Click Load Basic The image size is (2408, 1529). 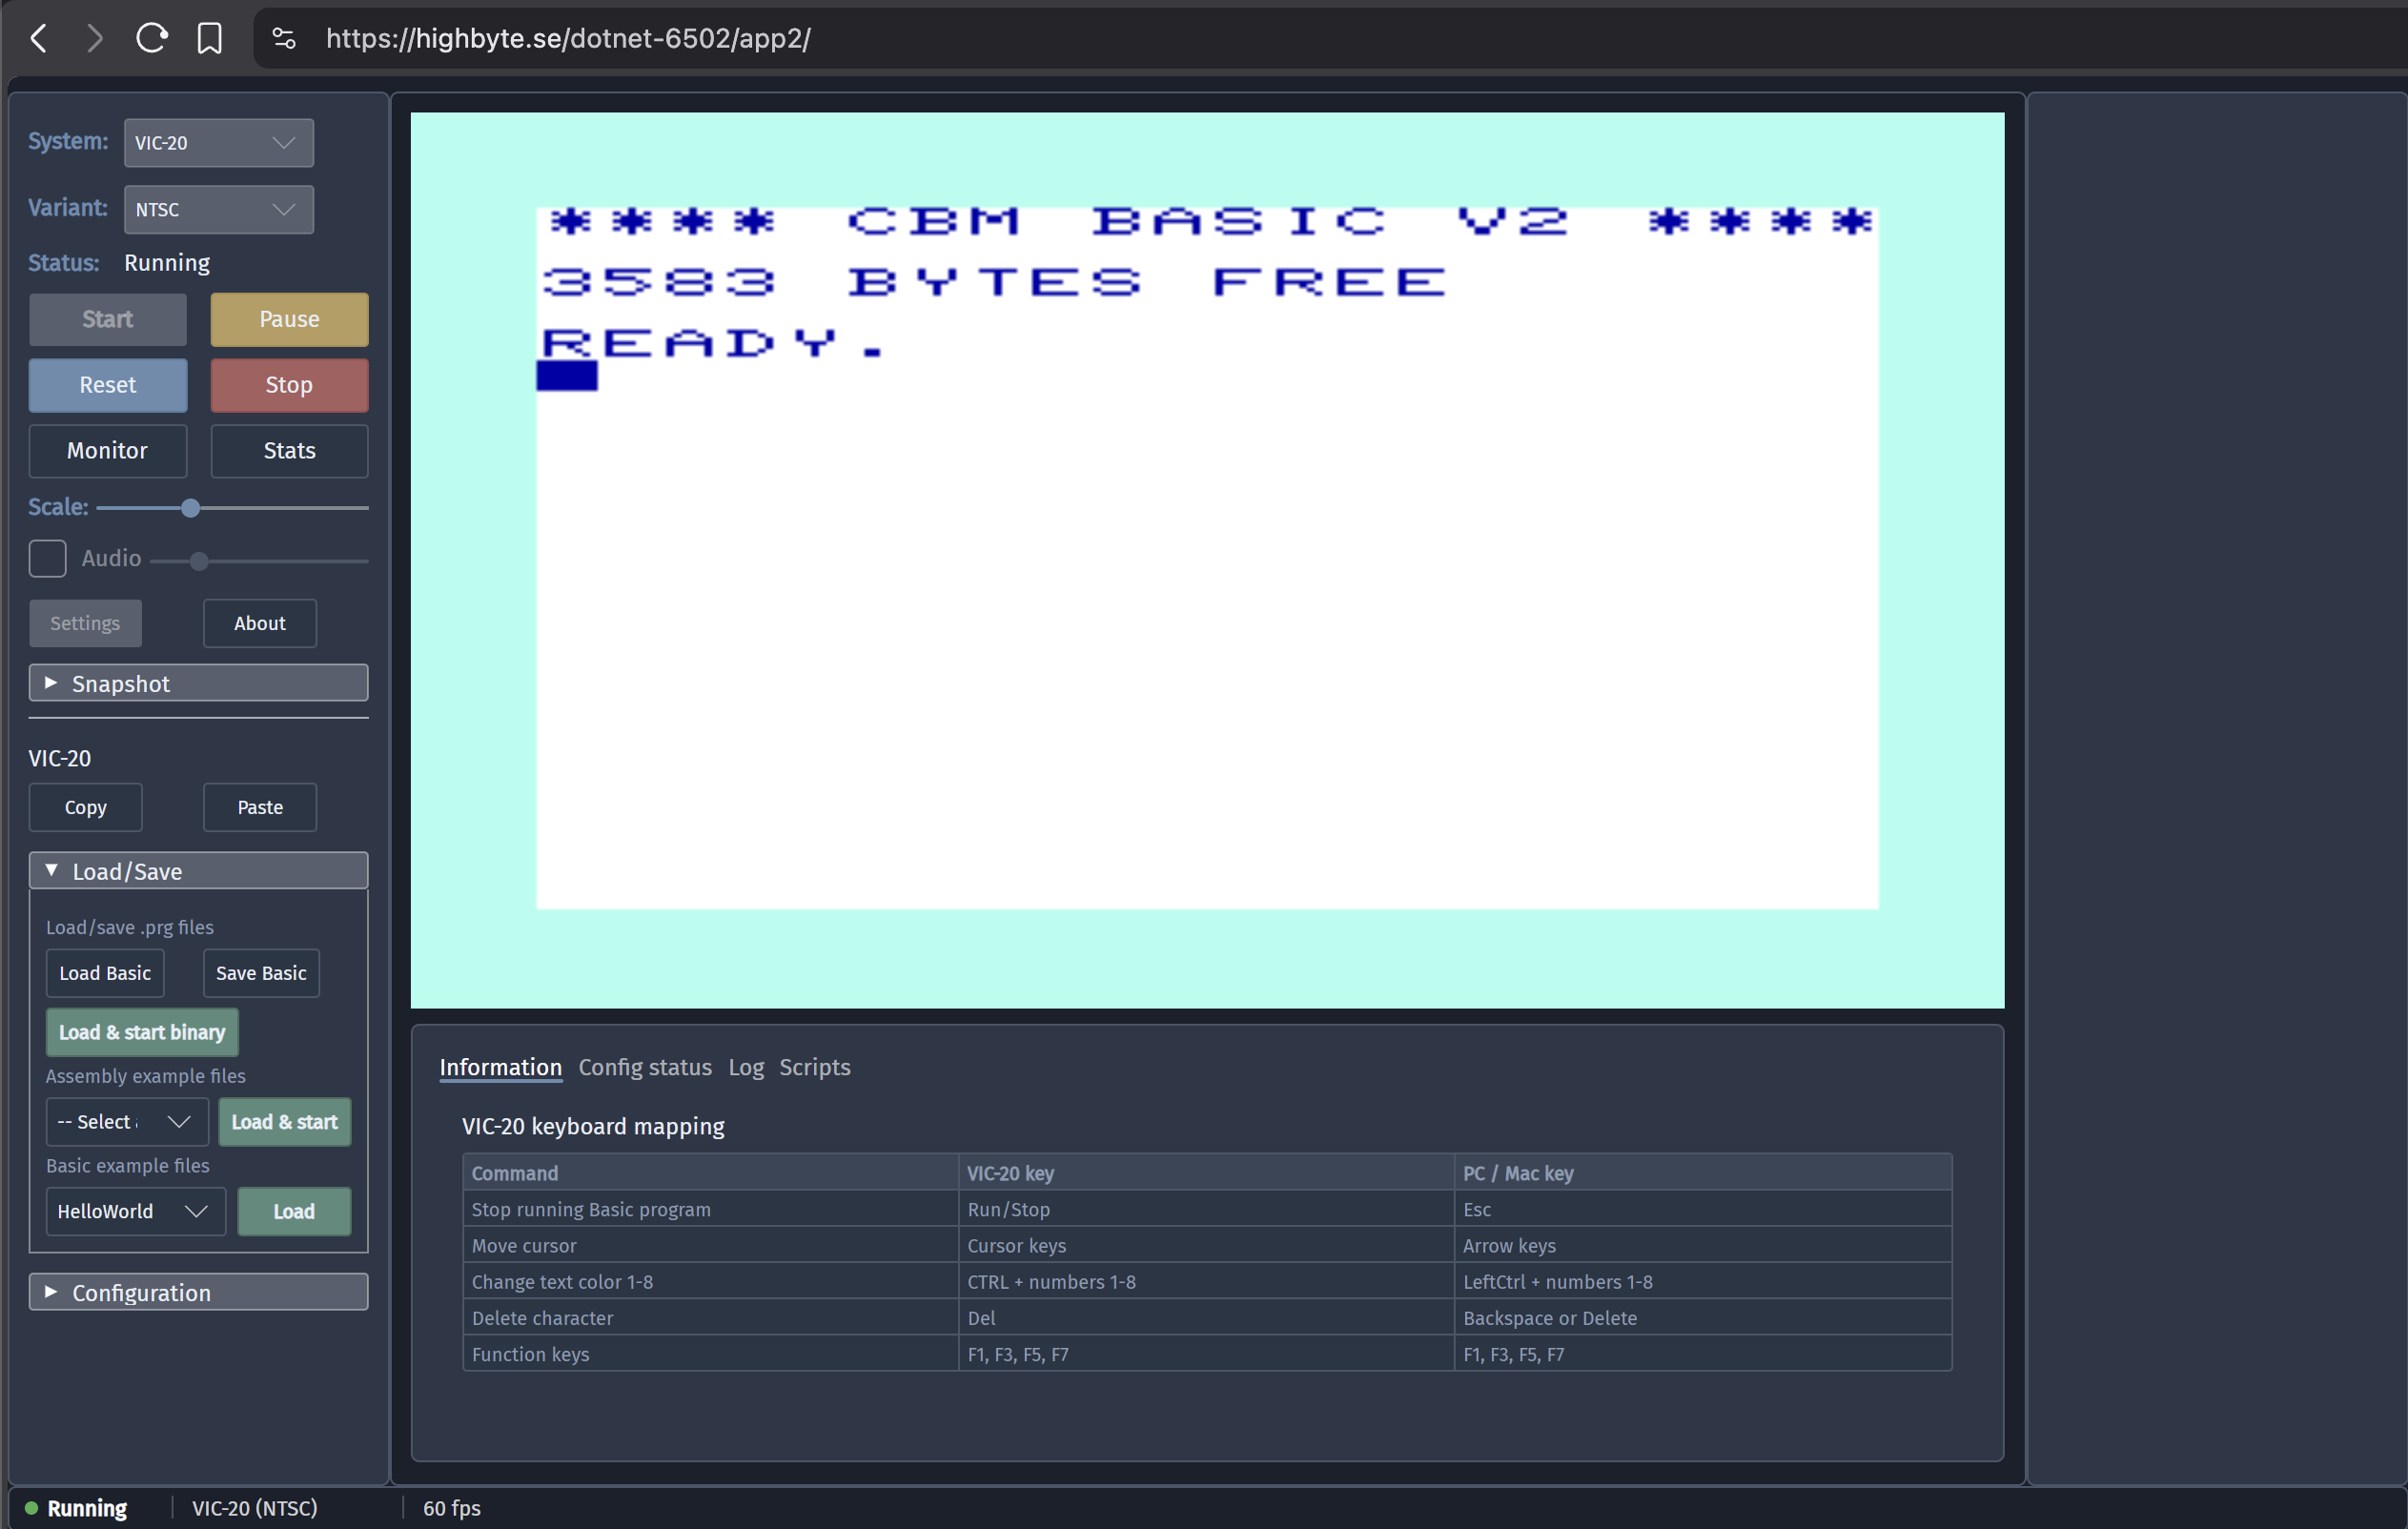coord(105,973)
